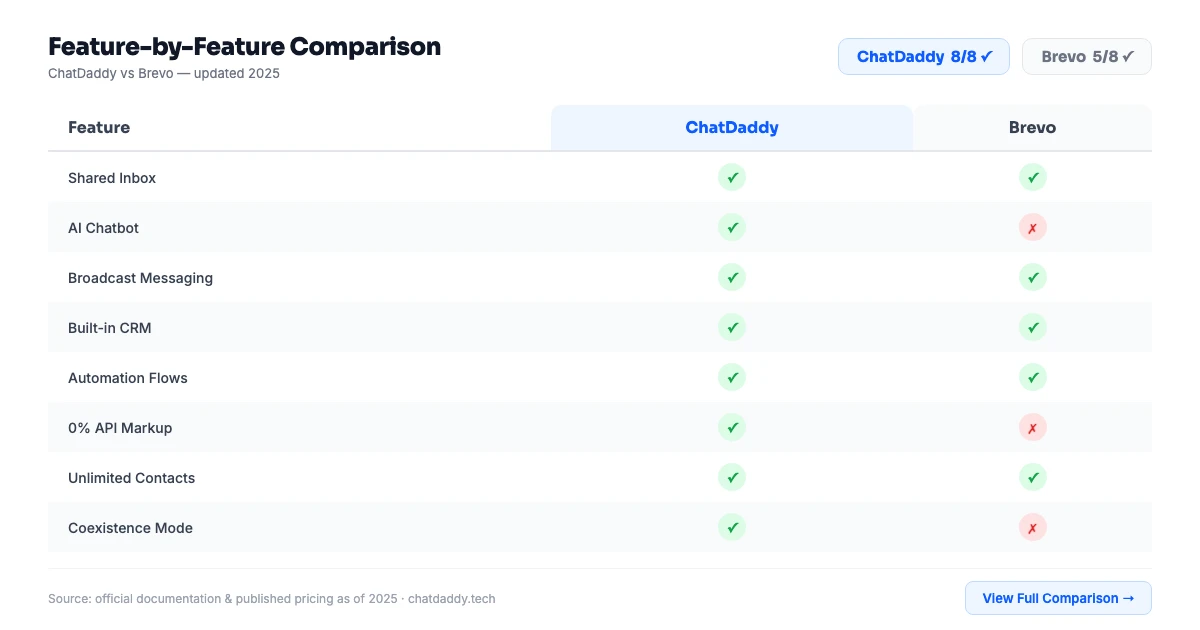Select the Brevo 5/8 score badge
The width and height of the screenshot is (1200, 630).
click(1086, 56)
